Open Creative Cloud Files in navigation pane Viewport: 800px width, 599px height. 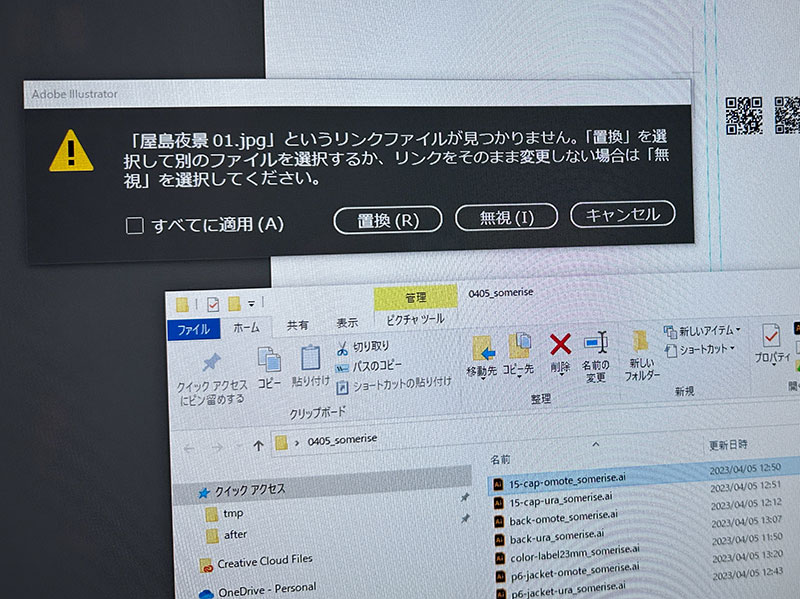pyautogui.click(x=265, y=561)
